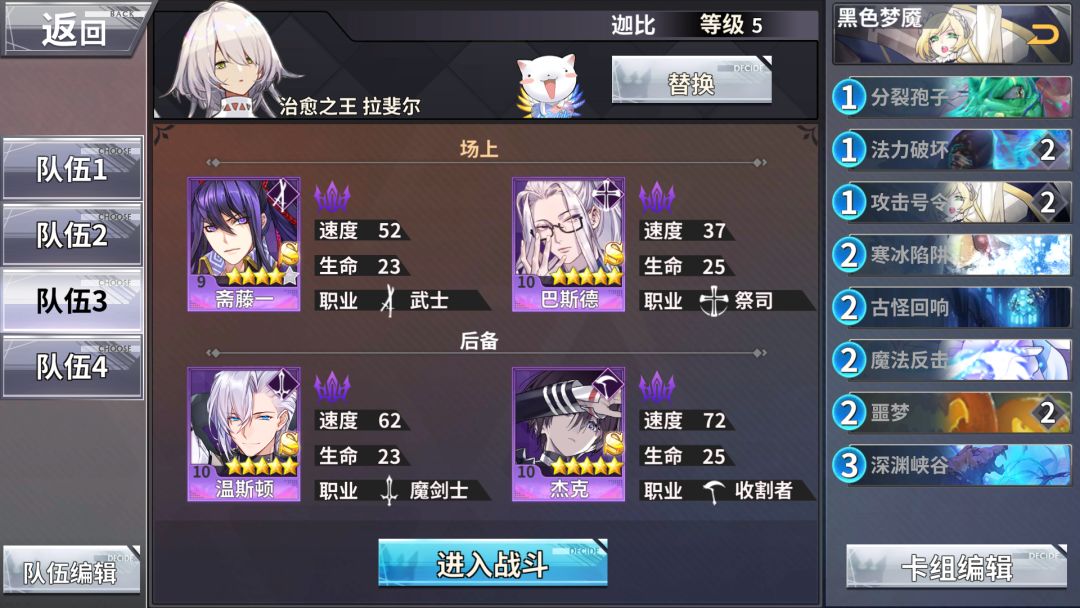Select the purple crown icon beside 巴斯德
This screenshot has height=608, width=1080.
click(657, 198)
